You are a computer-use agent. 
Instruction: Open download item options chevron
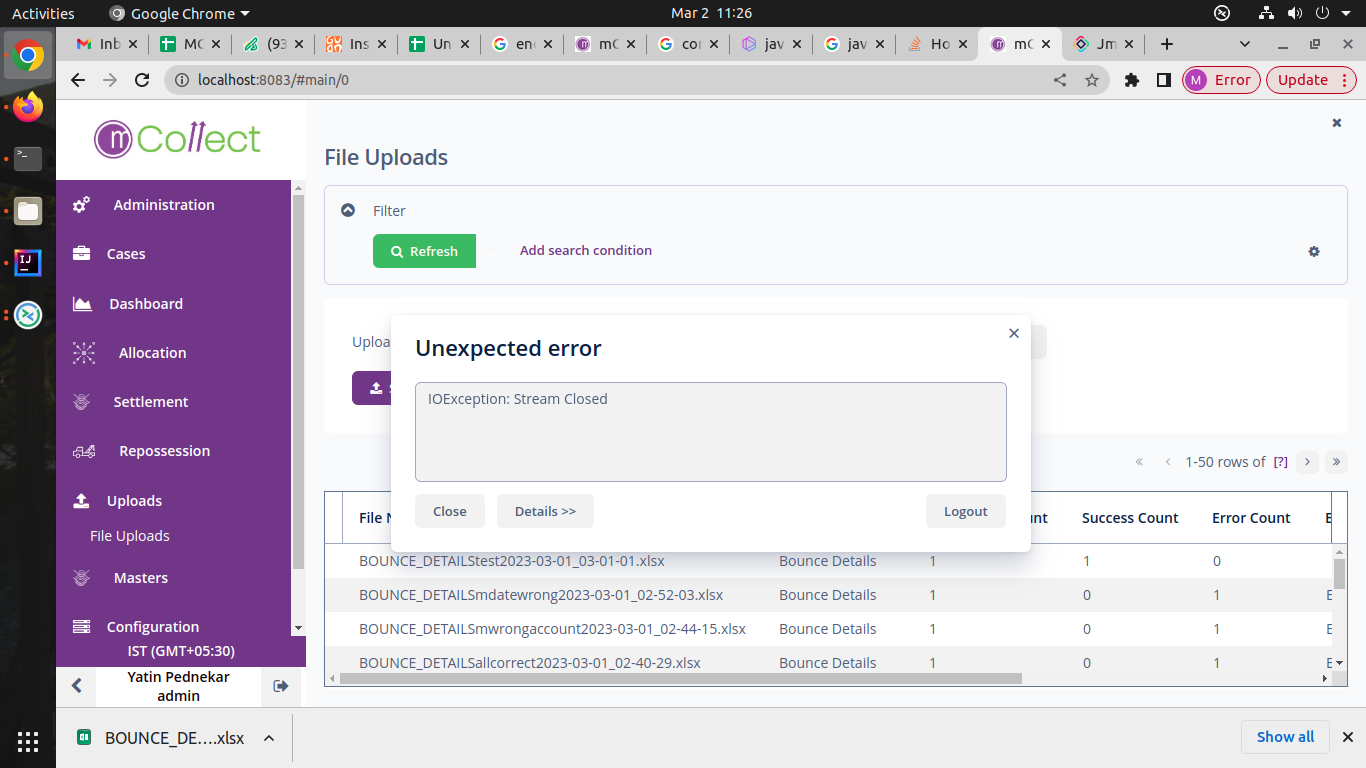click(269, 738)
